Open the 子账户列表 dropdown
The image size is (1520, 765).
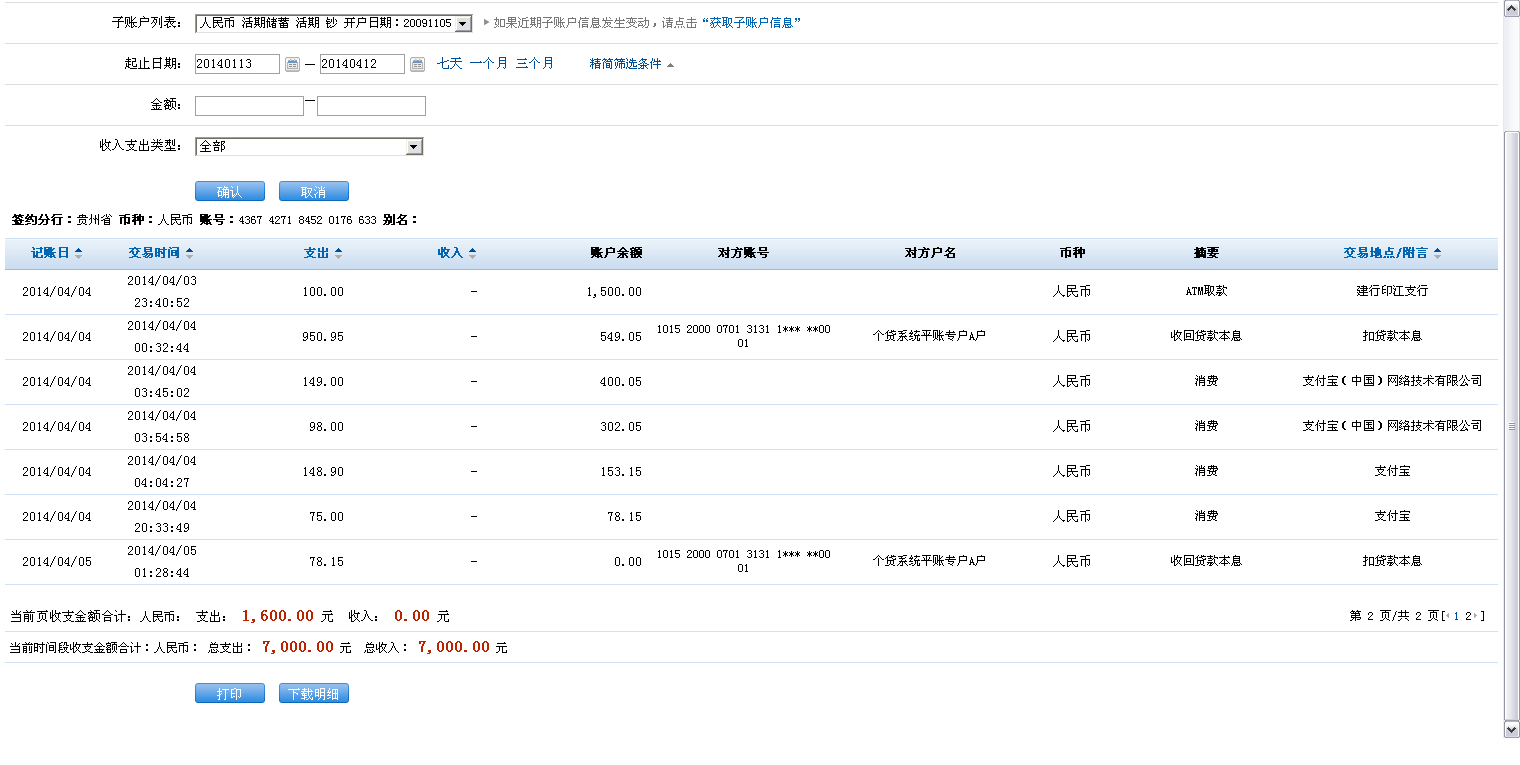[x=463, y=23]
